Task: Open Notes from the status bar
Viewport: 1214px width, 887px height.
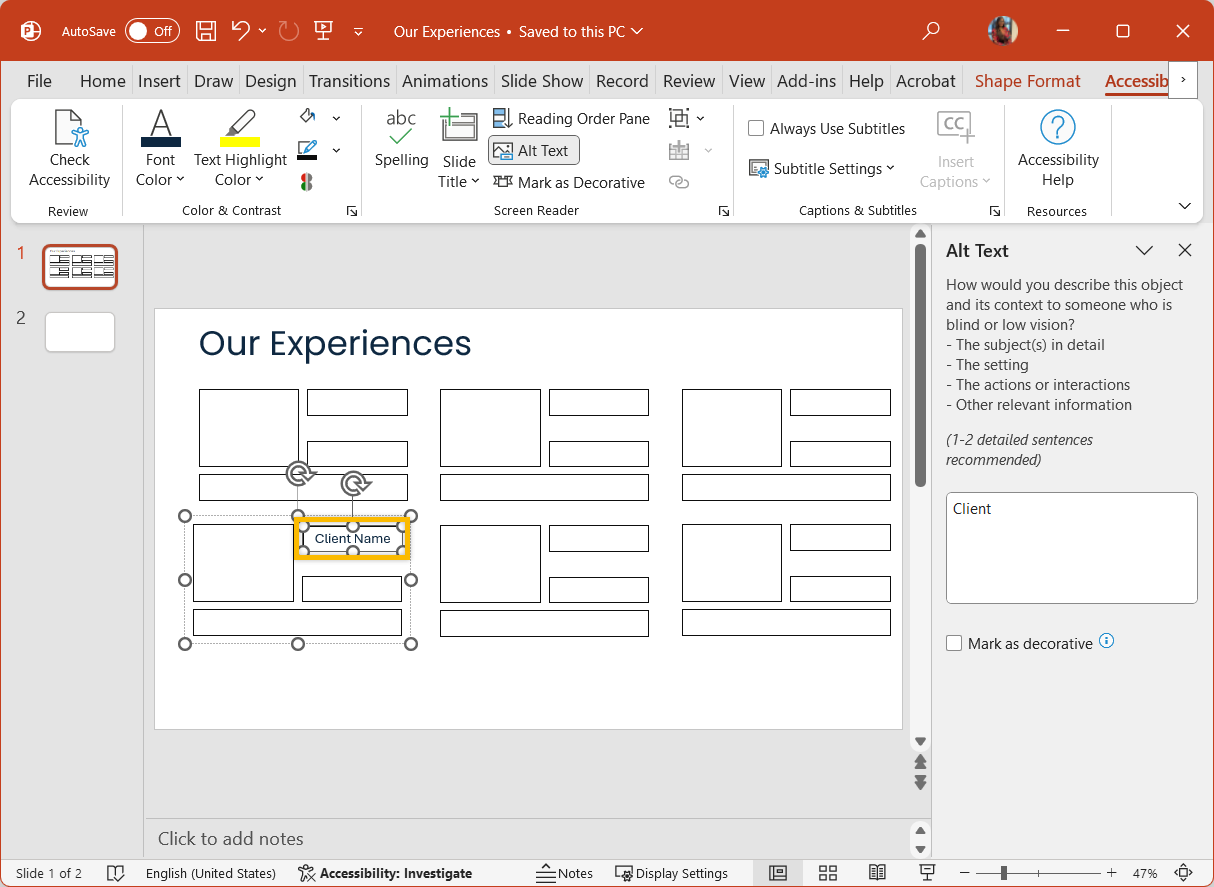Action: pyautogui.click(x=565, y=873)
